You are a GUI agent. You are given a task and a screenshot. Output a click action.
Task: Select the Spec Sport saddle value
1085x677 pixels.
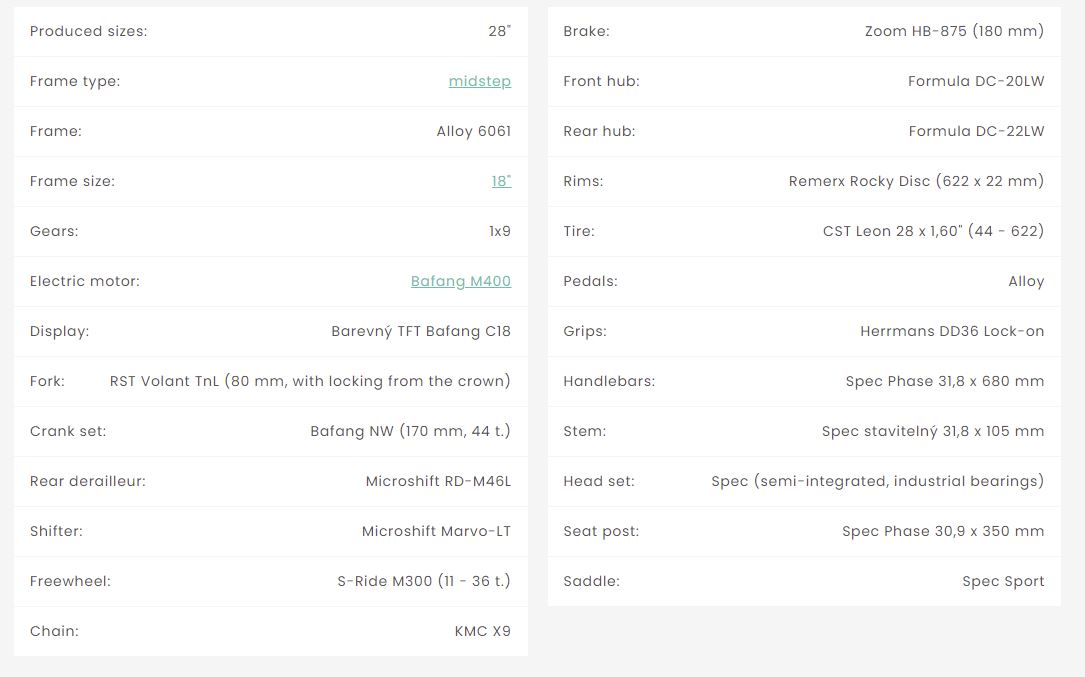coord(1003,581)
